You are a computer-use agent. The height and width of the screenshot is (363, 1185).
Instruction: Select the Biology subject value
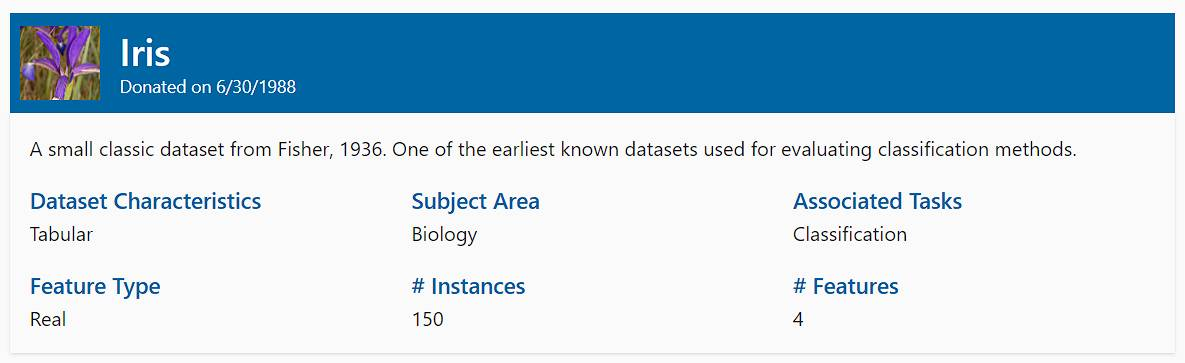[x=444, y=235]
